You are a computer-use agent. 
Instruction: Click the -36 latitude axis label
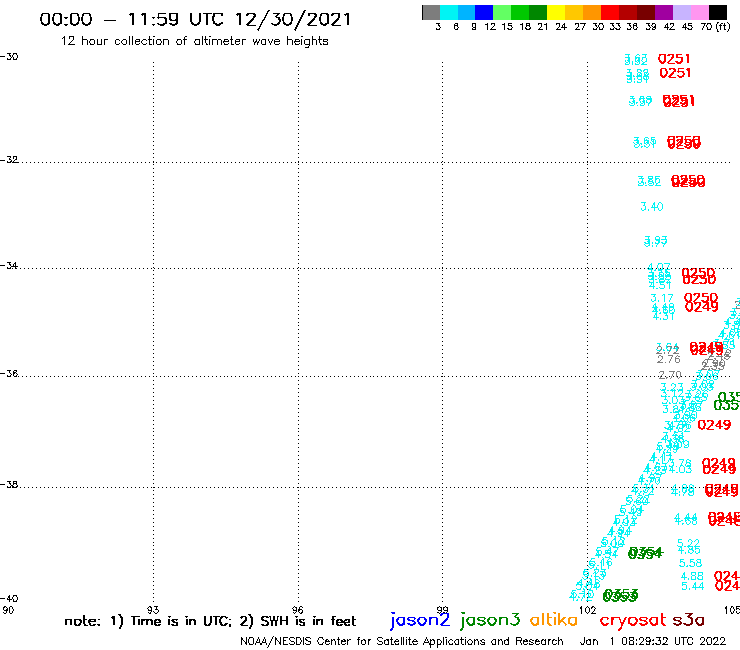point(9,373)
